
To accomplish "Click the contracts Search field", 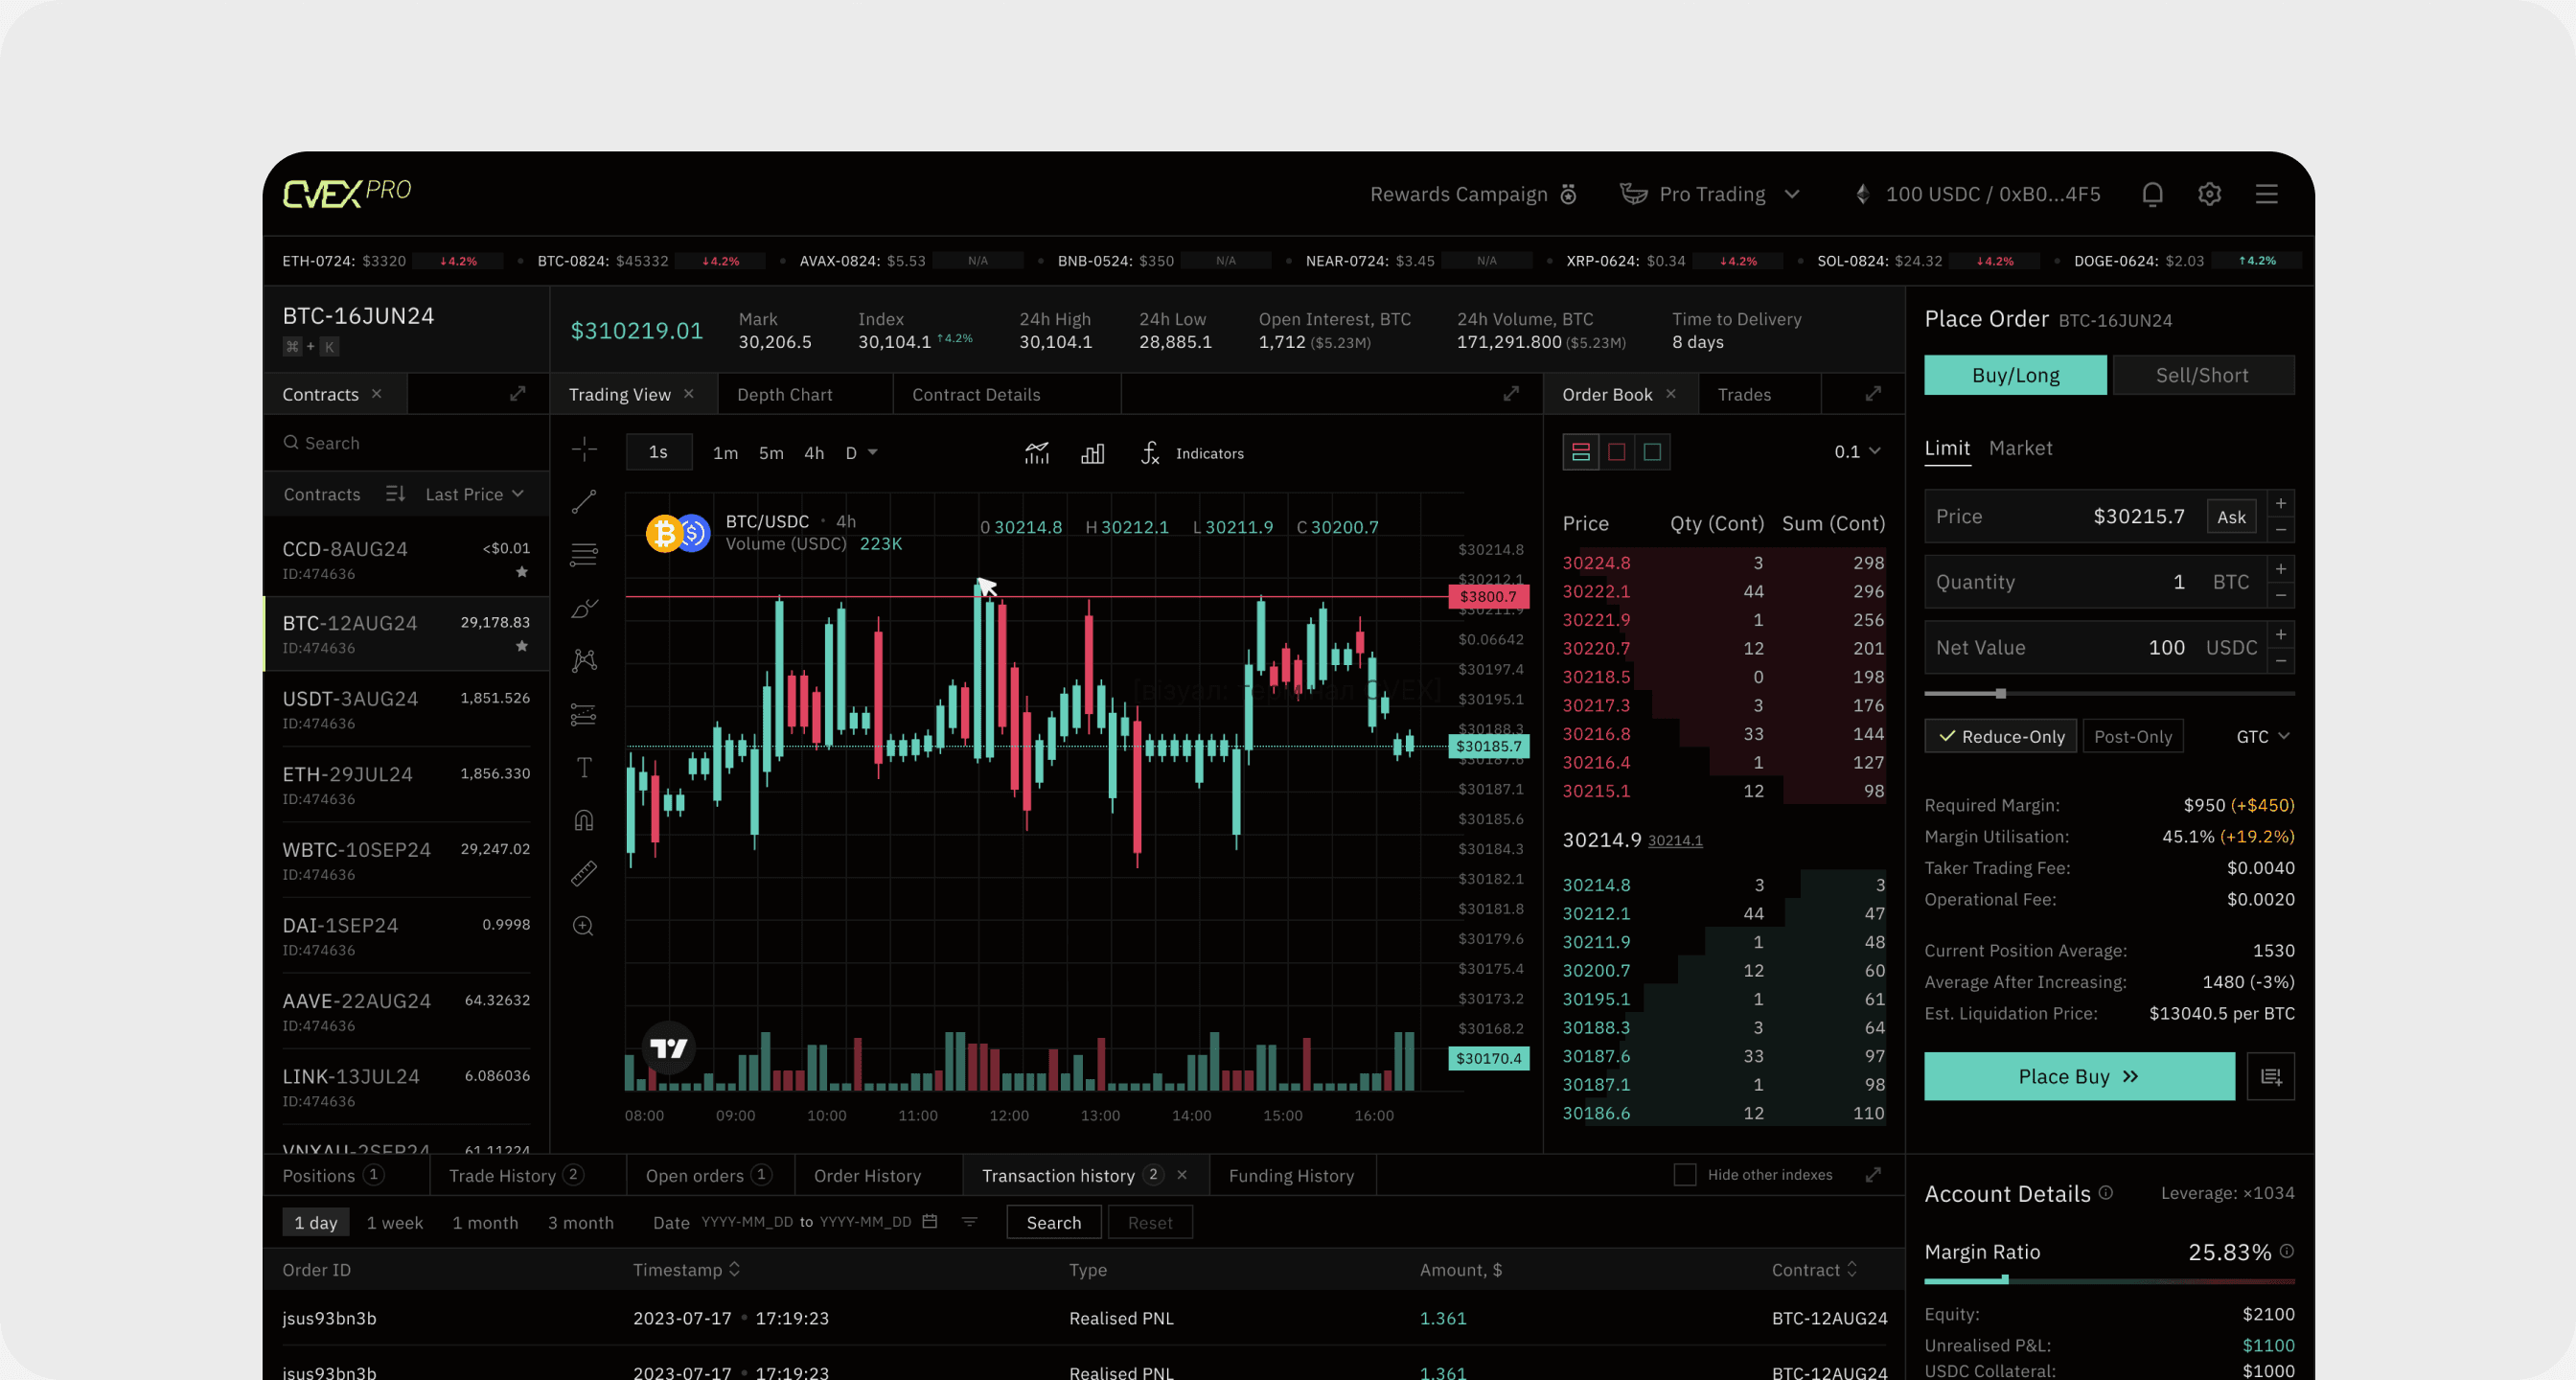I will 407,443.
